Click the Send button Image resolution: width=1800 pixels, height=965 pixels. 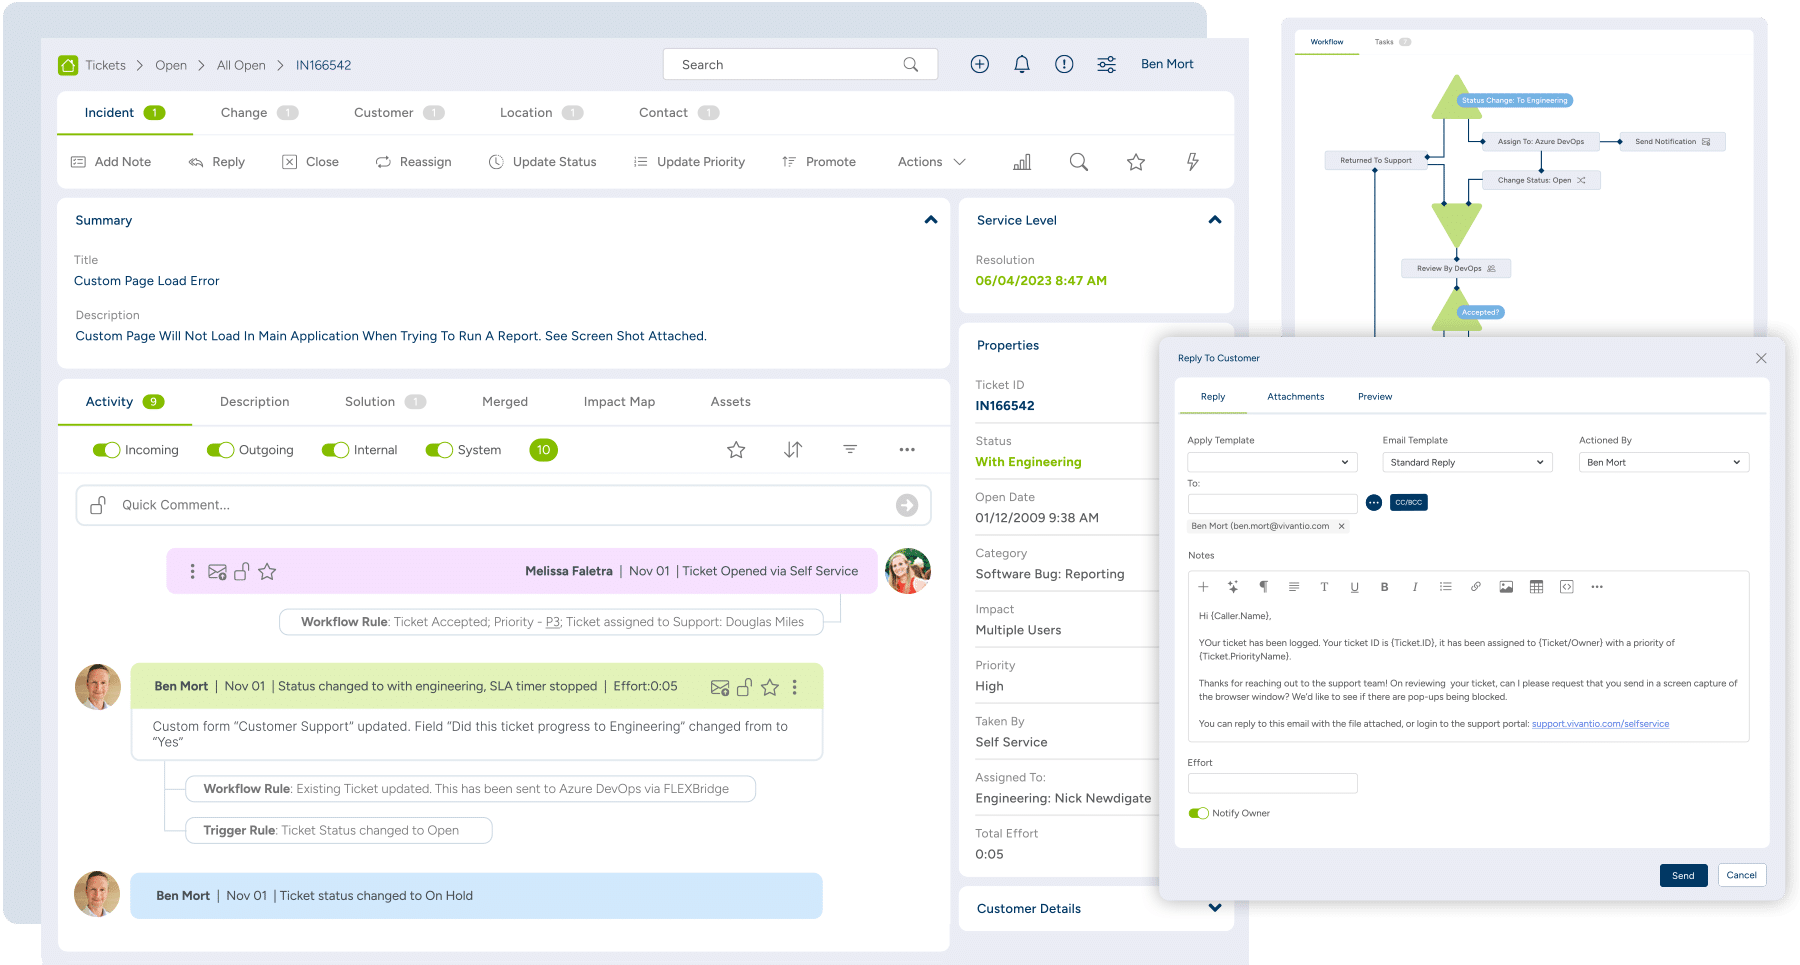[x=1683, y=875]
